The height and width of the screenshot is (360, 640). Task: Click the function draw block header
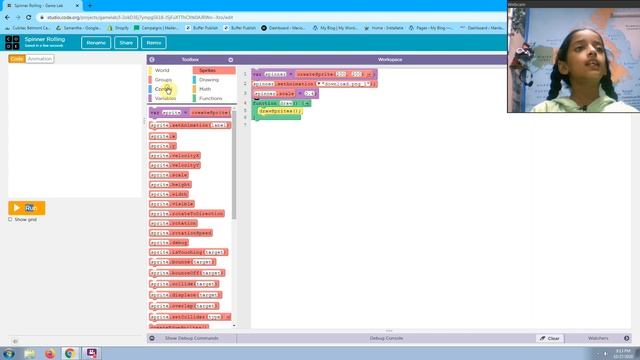coord(282,103)
